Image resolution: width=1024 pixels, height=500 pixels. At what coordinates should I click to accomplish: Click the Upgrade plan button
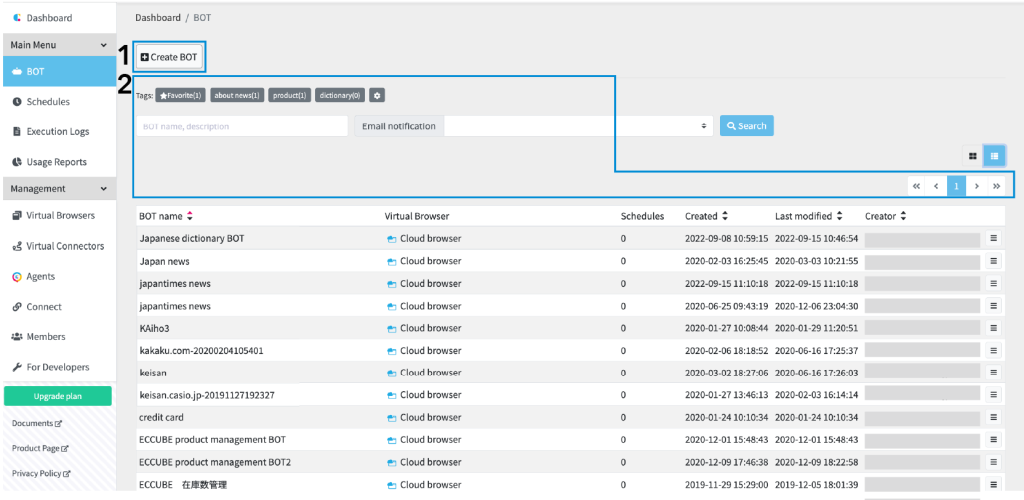coord(57,396)
